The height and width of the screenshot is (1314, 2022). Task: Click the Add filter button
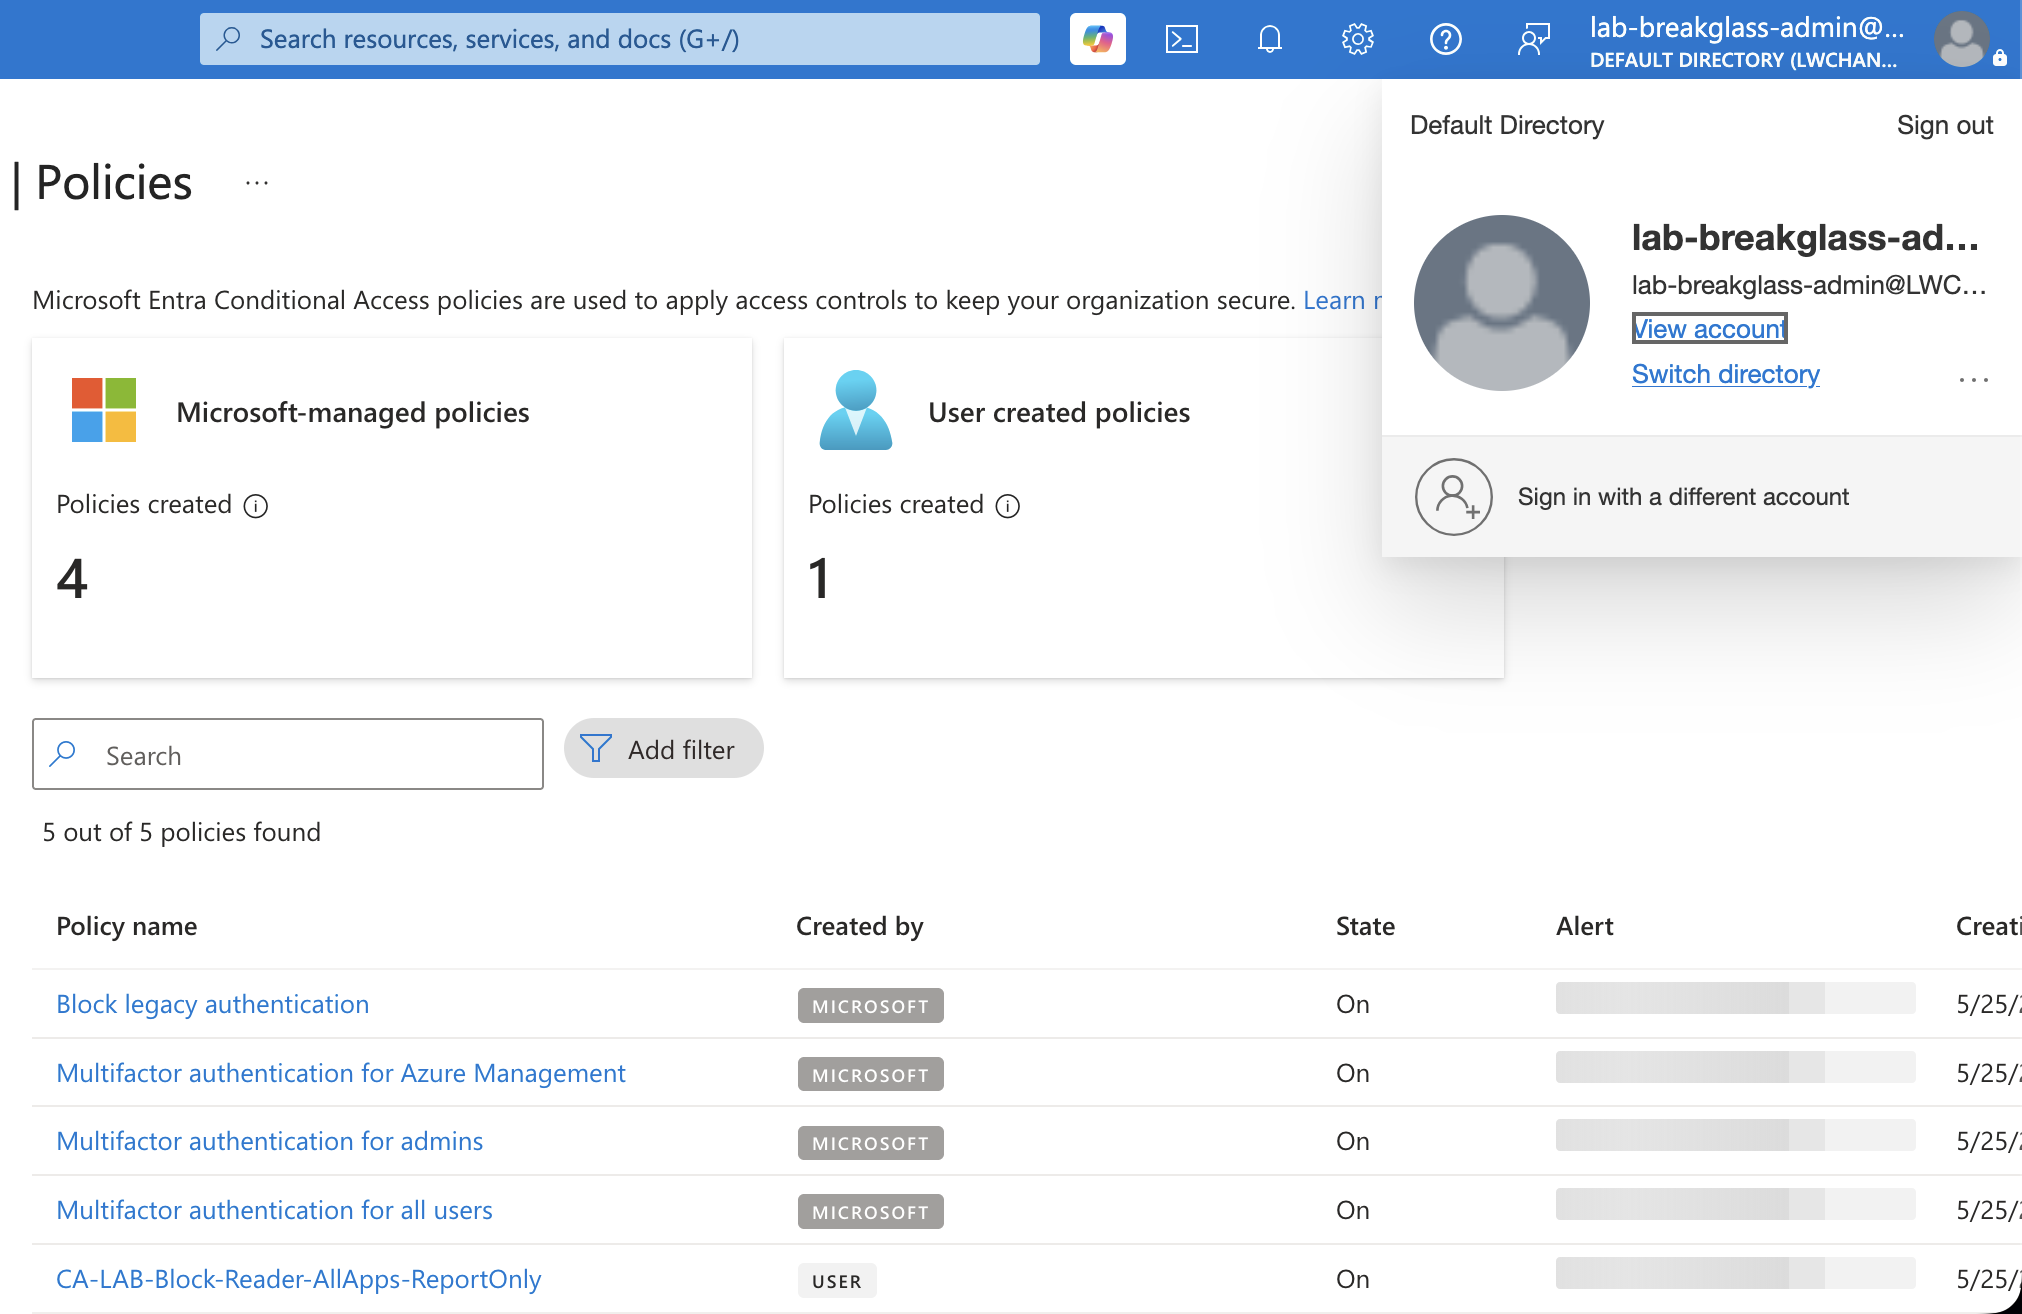(663, 749)
